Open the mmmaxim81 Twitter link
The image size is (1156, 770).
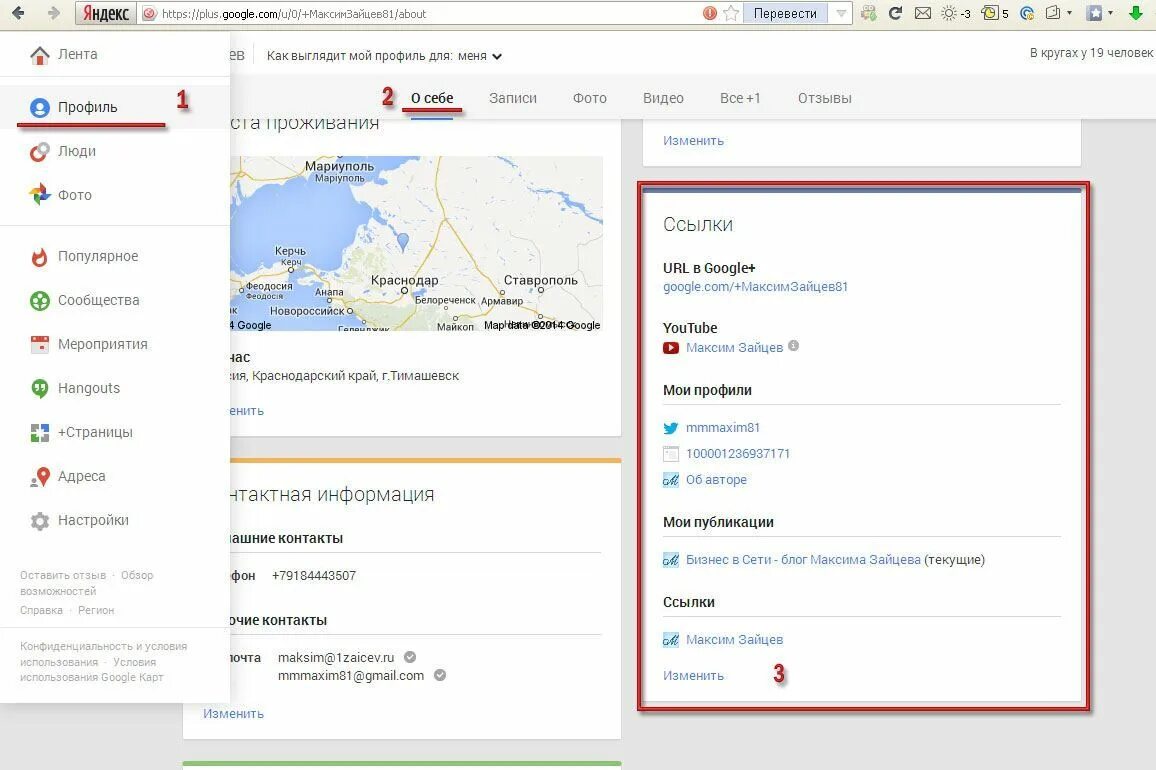pyautogui.click(x=722, y=428)
